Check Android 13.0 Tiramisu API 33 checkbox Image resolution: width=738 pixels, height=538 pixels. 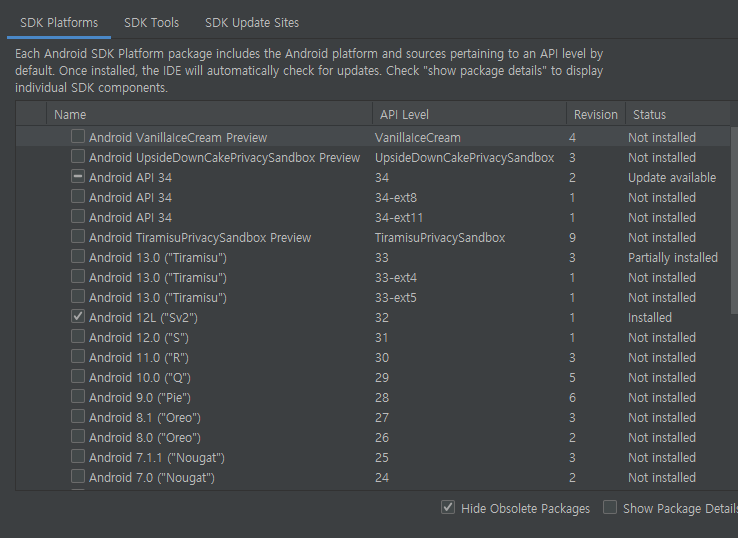point(78,257)
